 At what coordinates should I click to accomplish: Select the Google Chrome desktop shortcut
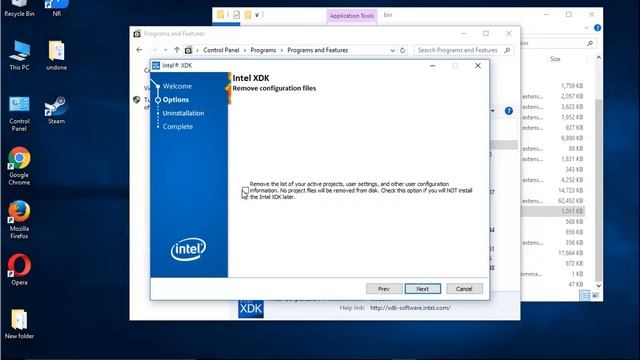coord(19,166)
